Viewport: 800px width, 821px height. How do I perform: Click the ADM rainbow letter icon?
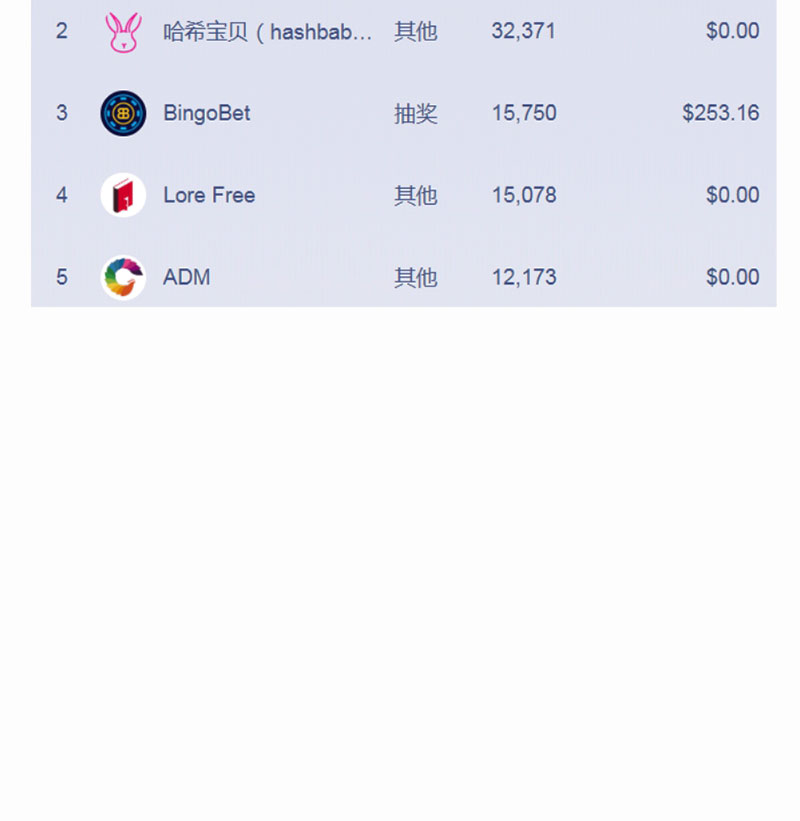pos(123,277)
